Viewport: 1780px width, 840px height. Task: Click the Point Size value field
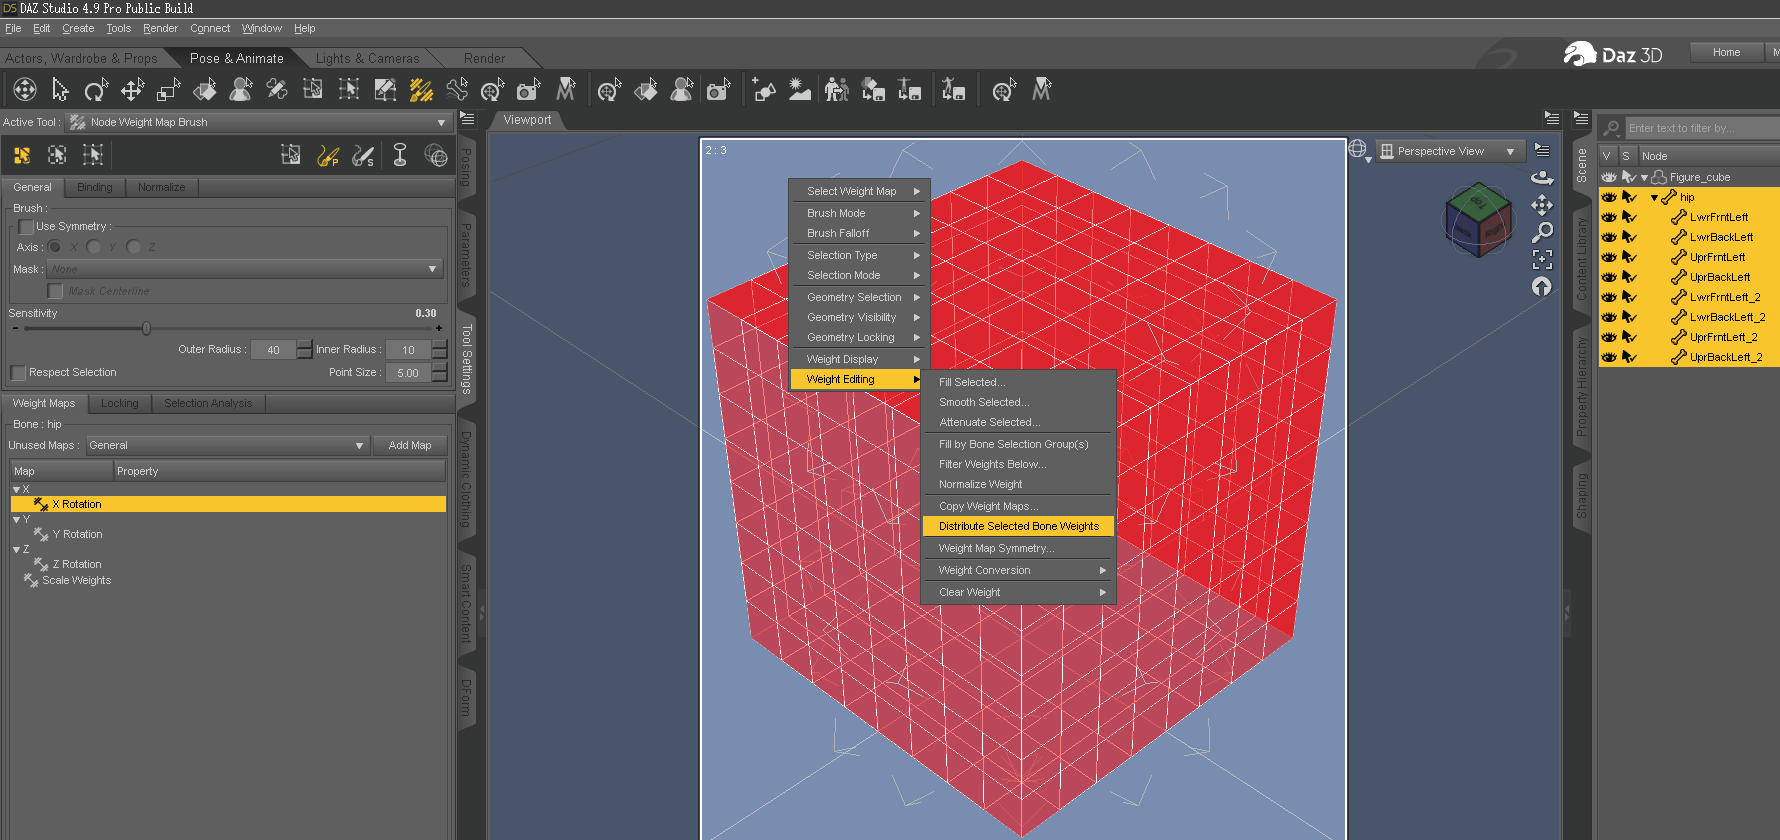[x=408, y=373]
